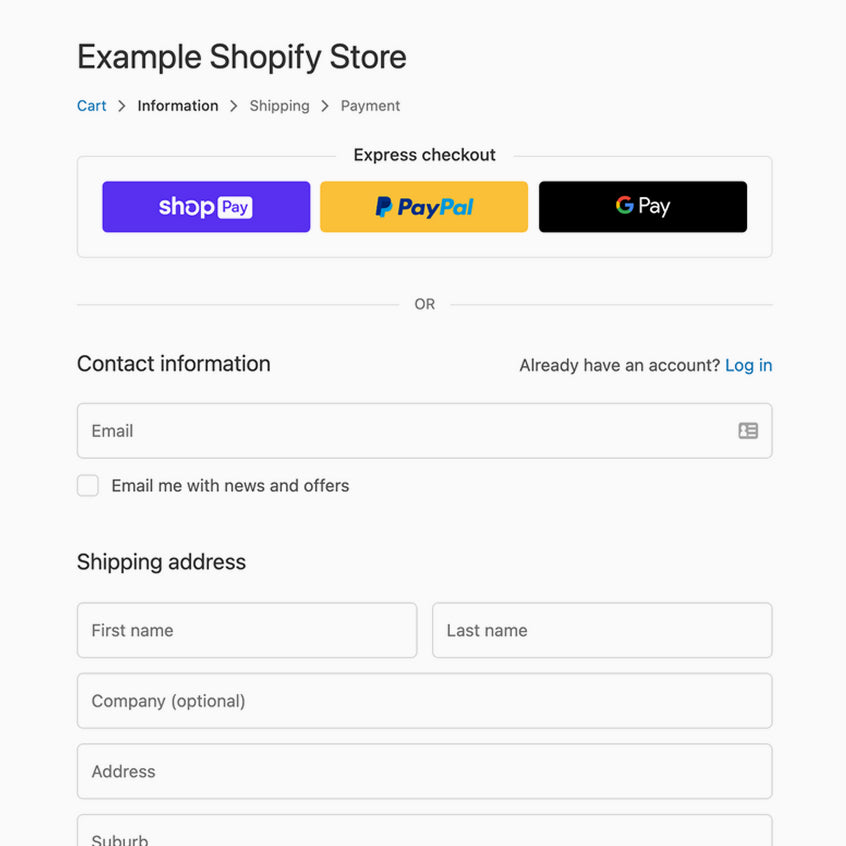
Task: Enable Email me with news and offers
Action: (x=88, y=485)
